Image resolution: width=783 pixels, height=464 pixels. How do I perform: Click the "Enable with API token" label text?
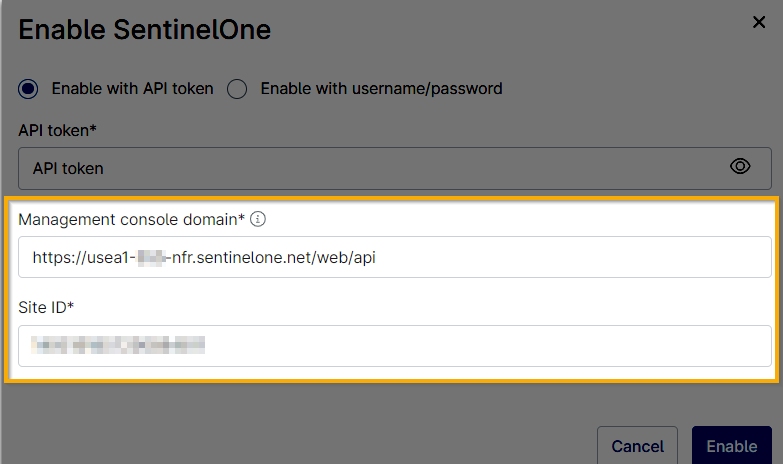pyautogui.click(x=132, y=88)
